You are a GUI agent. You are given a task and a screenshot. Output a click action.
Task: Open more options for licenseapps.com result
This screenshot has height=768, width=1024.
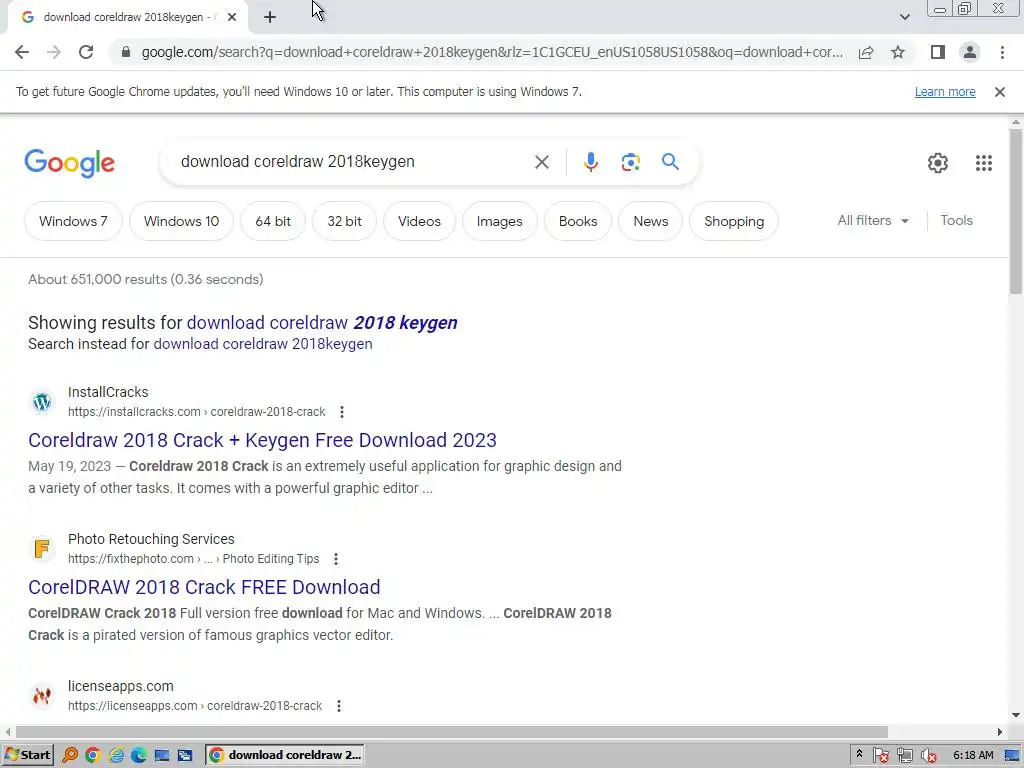[339, 706]
